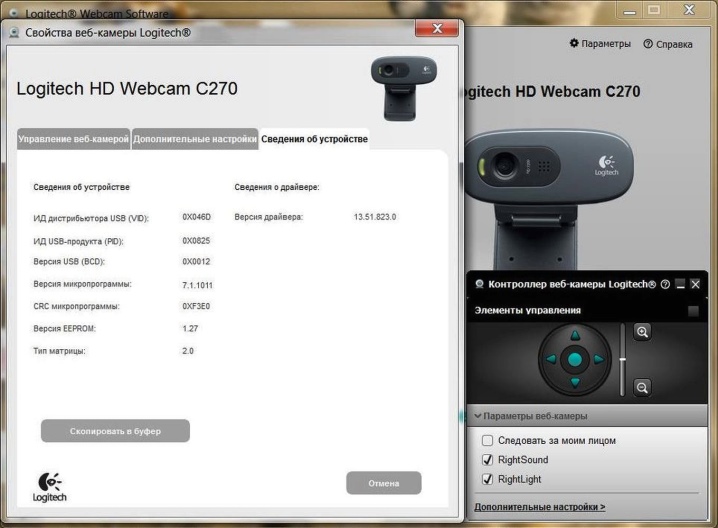Screen dimensions: 718x528
Task: Click the center reset button of pan control
Action: click(x=575, y=359)
